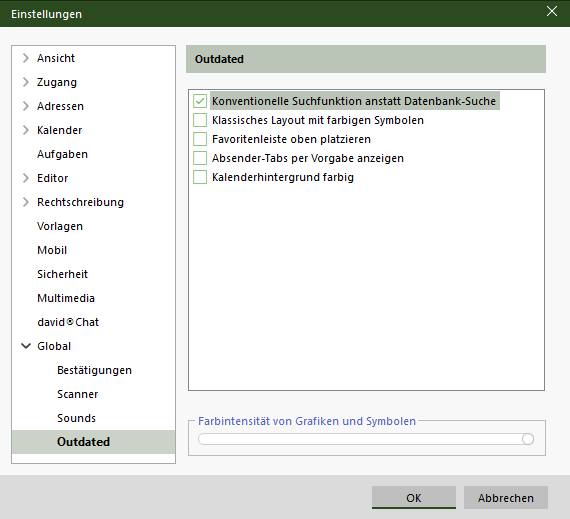Select Kalender in the tree
Screen dimensions: 570x519
[60, 130]
